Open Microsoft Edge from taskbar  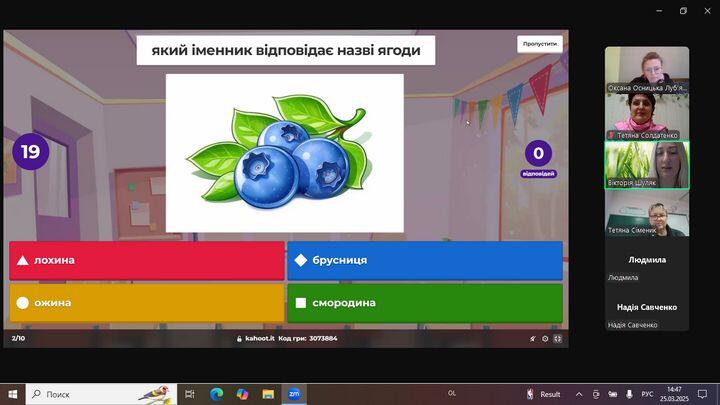point(216,394)
